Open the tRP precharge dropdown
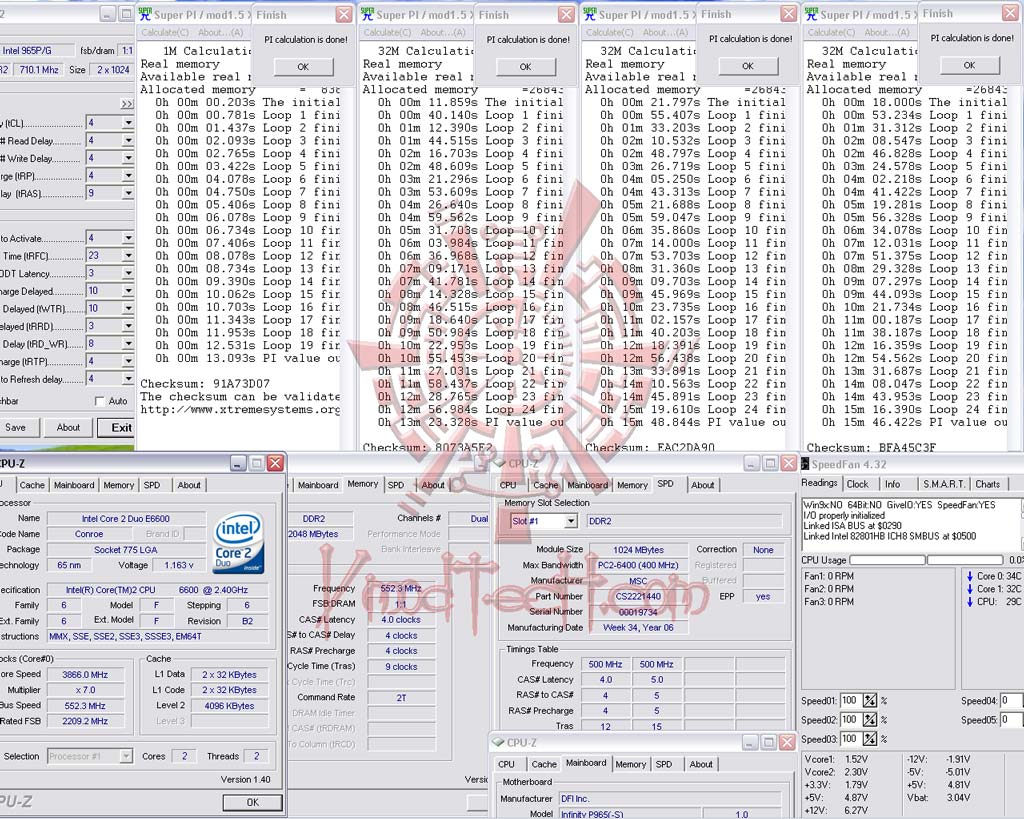The height and width of the screenshot is (819, 1024). point(128,176)
